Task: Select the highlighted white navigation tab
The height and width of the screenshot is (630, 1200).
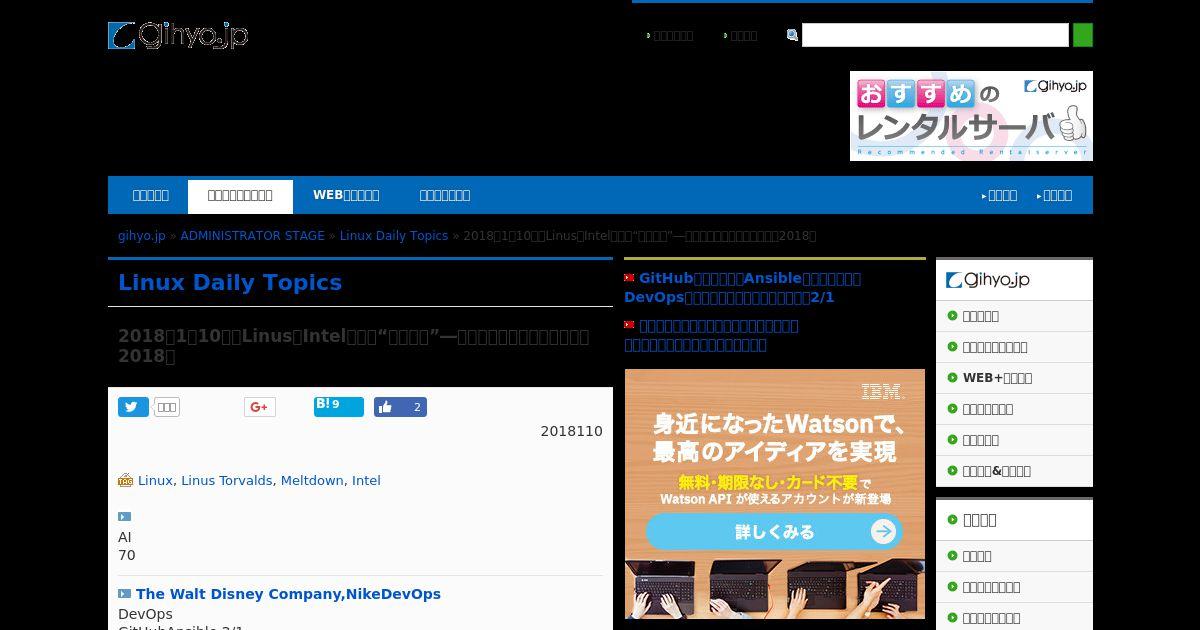Action: [x=240, y=196]
